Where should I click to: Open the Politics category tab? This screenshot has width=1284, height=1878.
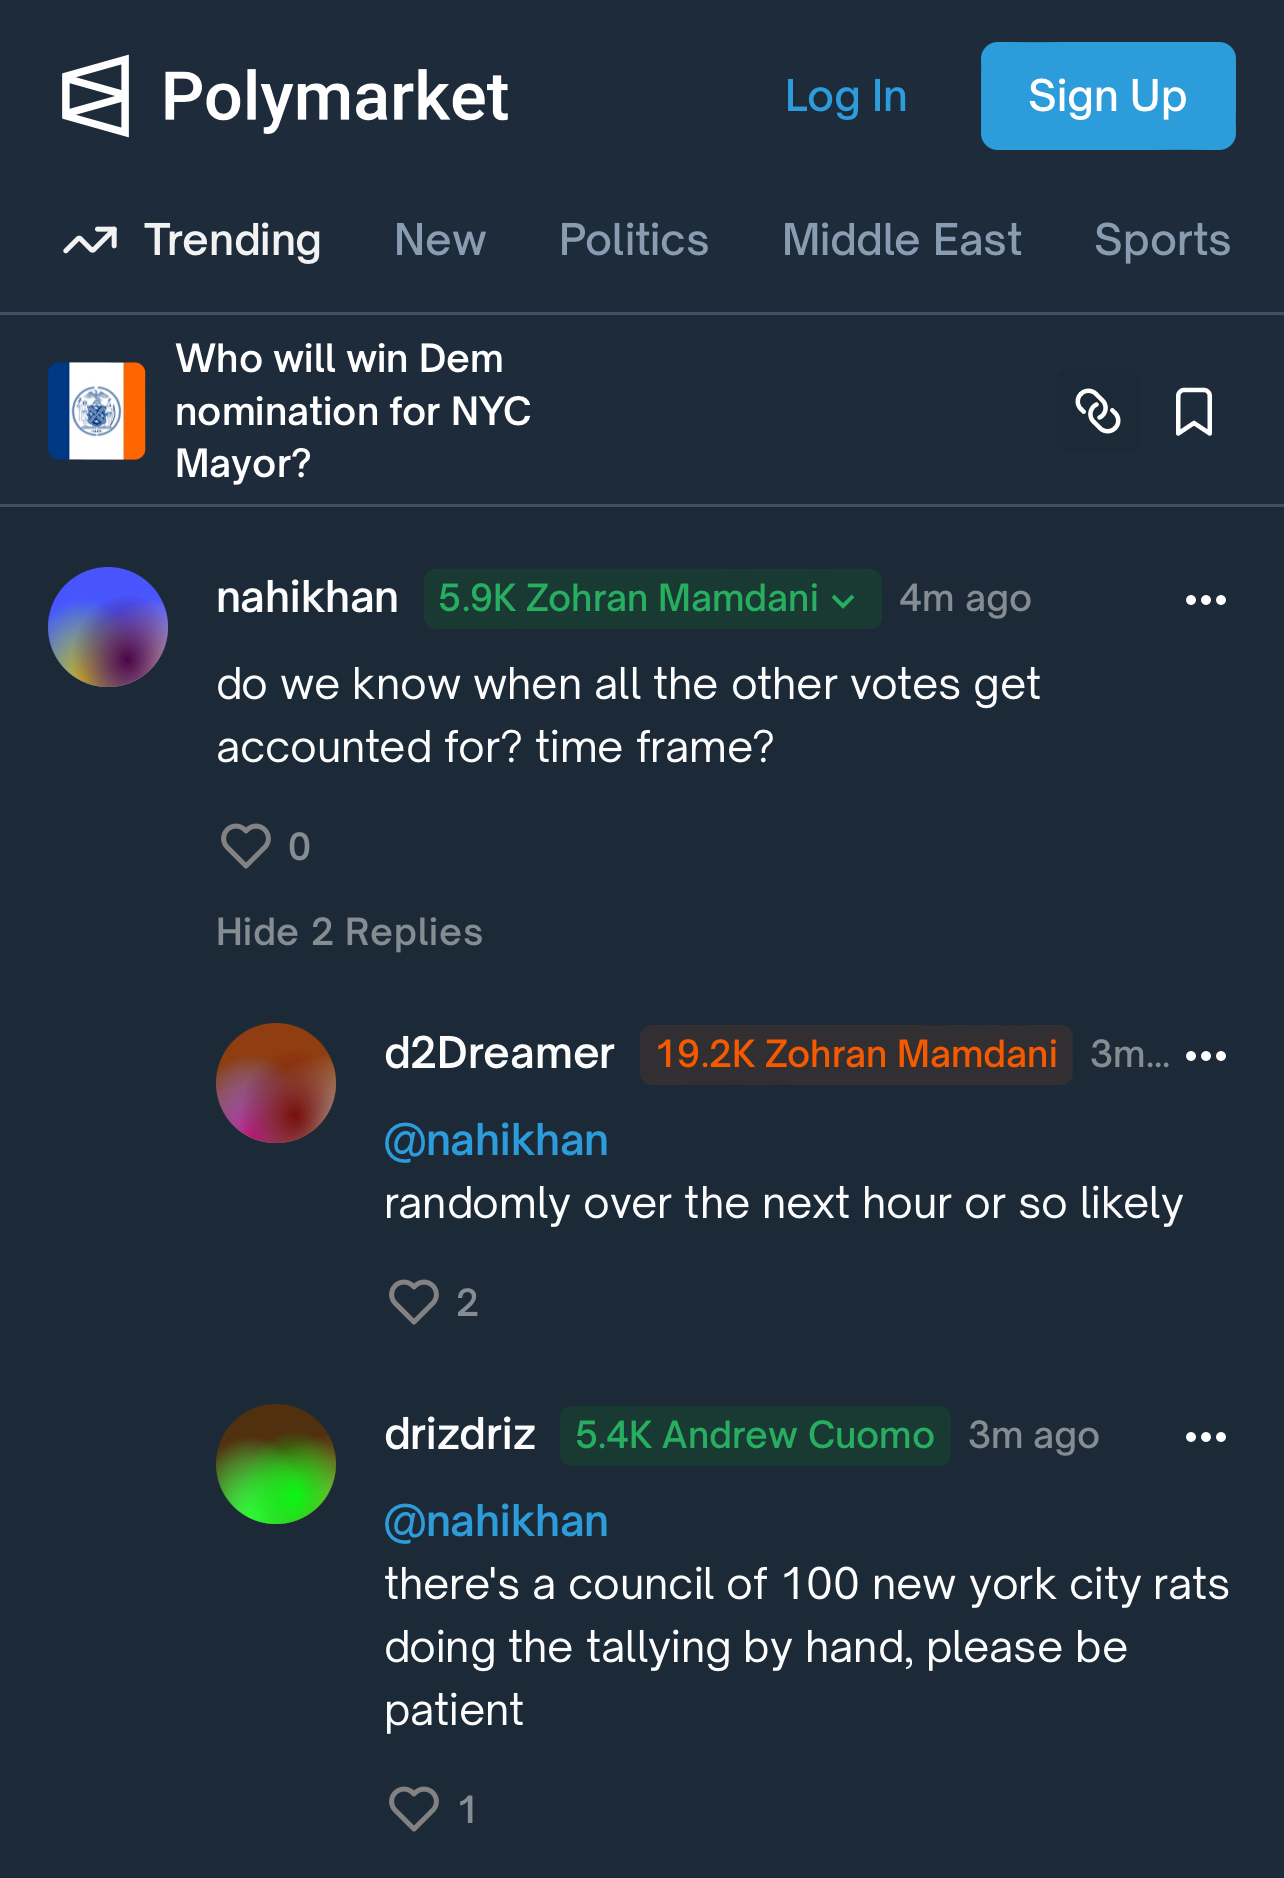tap(634, 240)
